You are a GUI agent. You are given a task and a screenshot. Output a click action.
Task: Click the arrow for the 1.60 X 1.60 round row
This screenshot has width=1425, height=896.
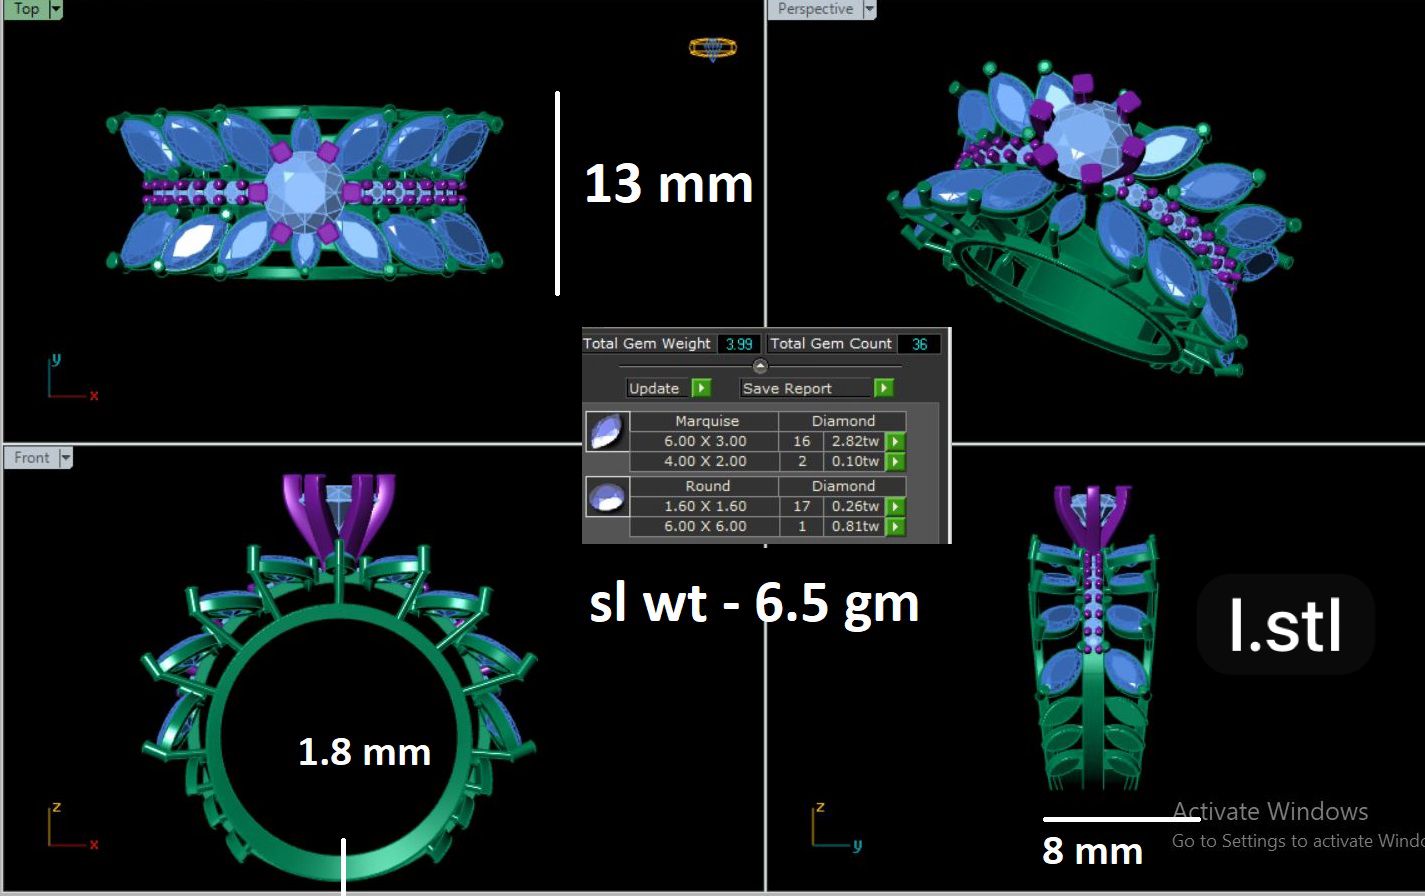(x=895, y=507)
